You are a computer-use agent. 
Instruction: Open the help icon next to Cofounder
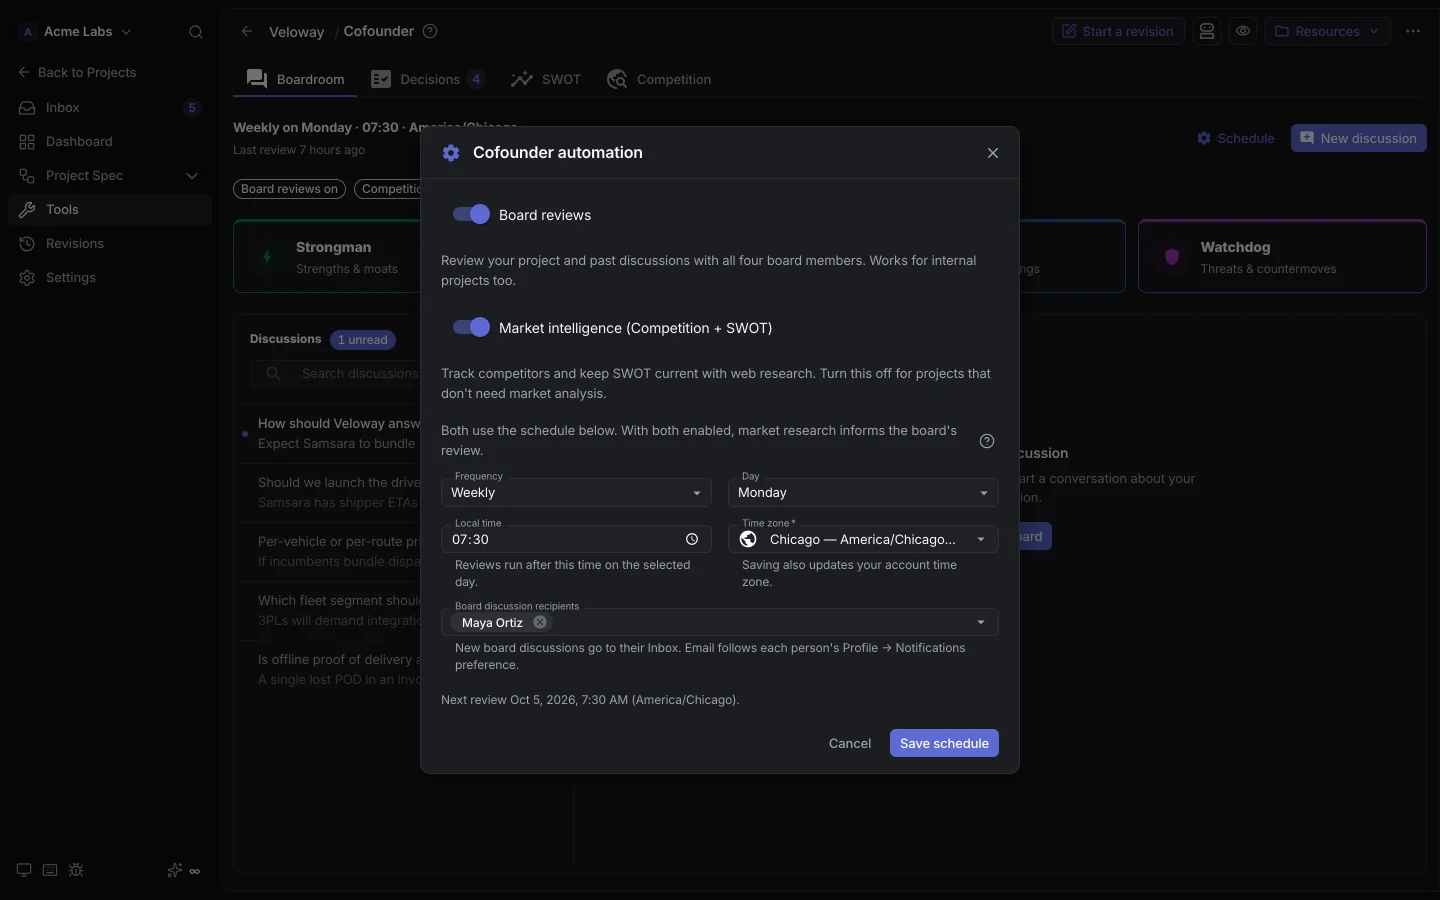coord(430,31)
